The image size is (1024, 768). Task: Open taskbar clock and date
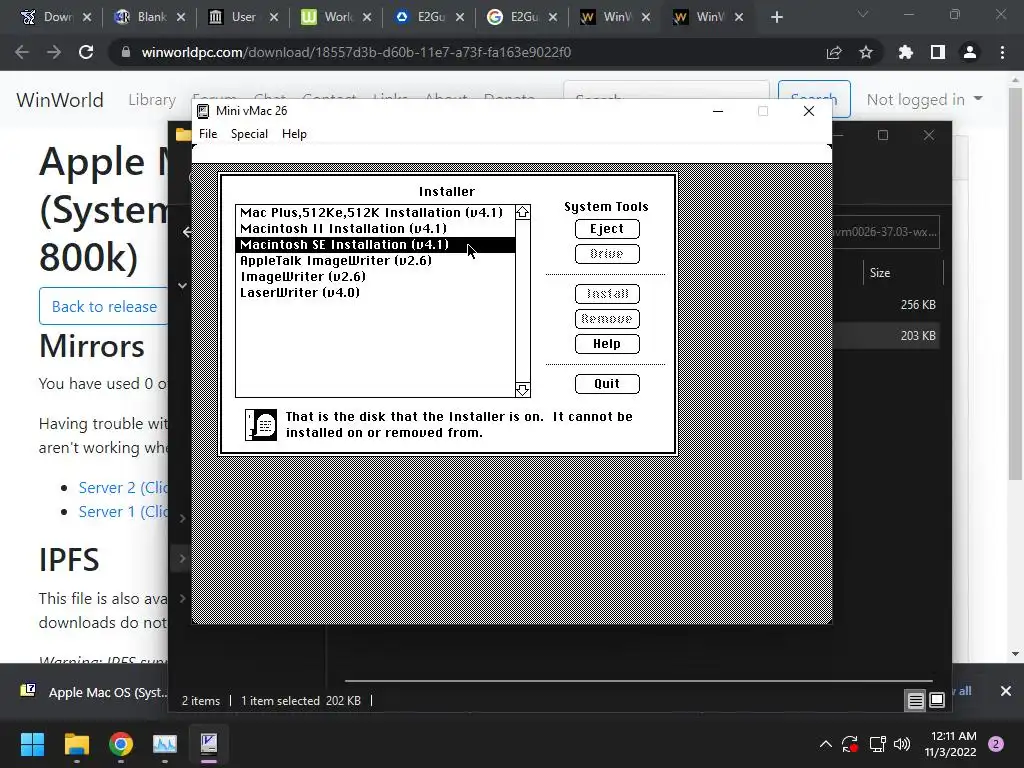(950, 744)
